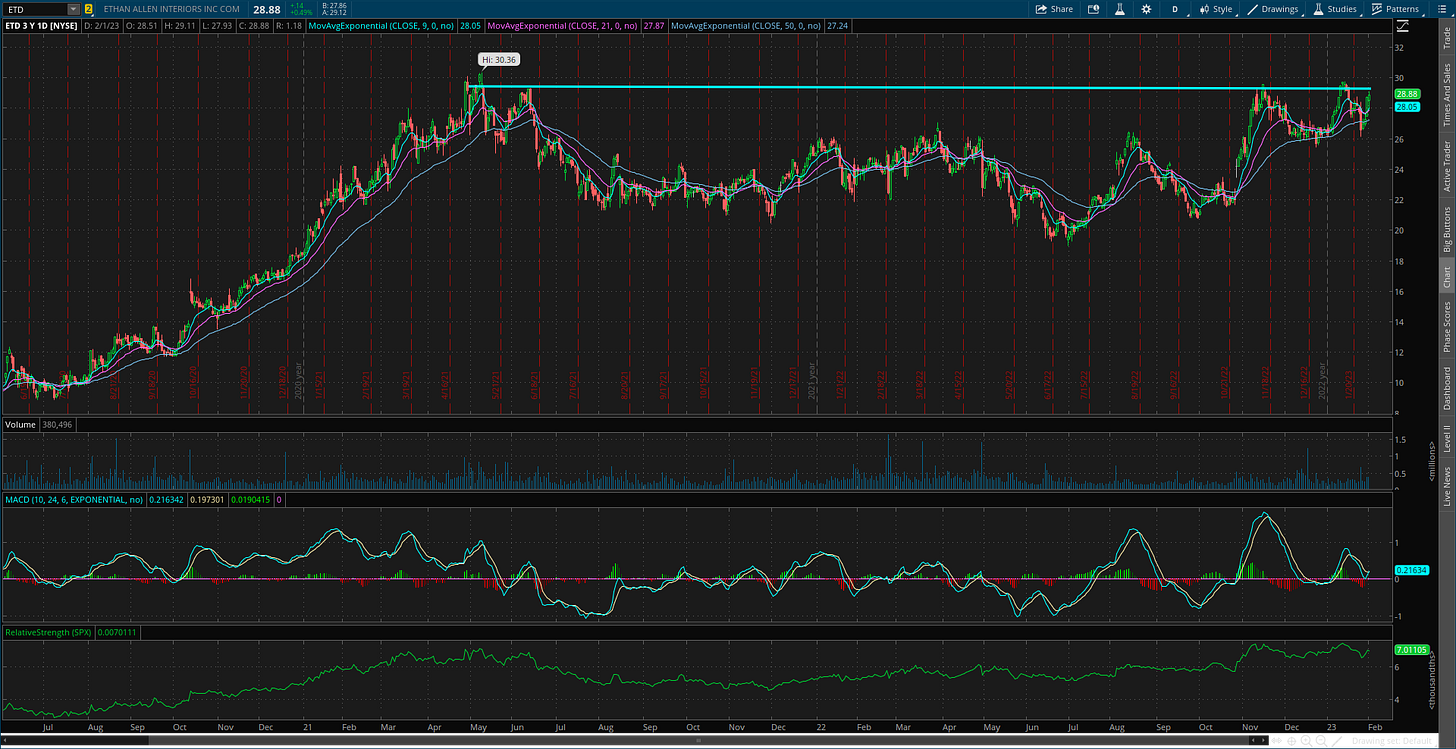Image resolution: width=1456 pixels, height=749 pixels.
Task: Click the 9-period MovAvgExponential label
Action: (381, 25)
